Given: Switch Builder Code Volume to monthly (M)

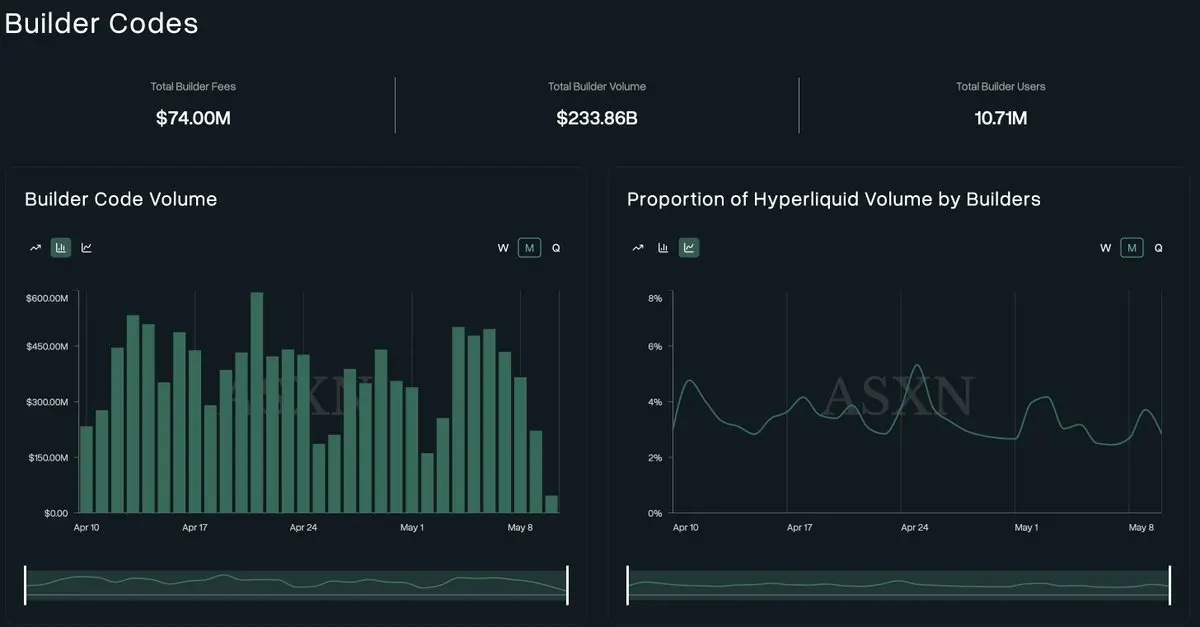Looking at the screenshot, I should pos(530,248).
